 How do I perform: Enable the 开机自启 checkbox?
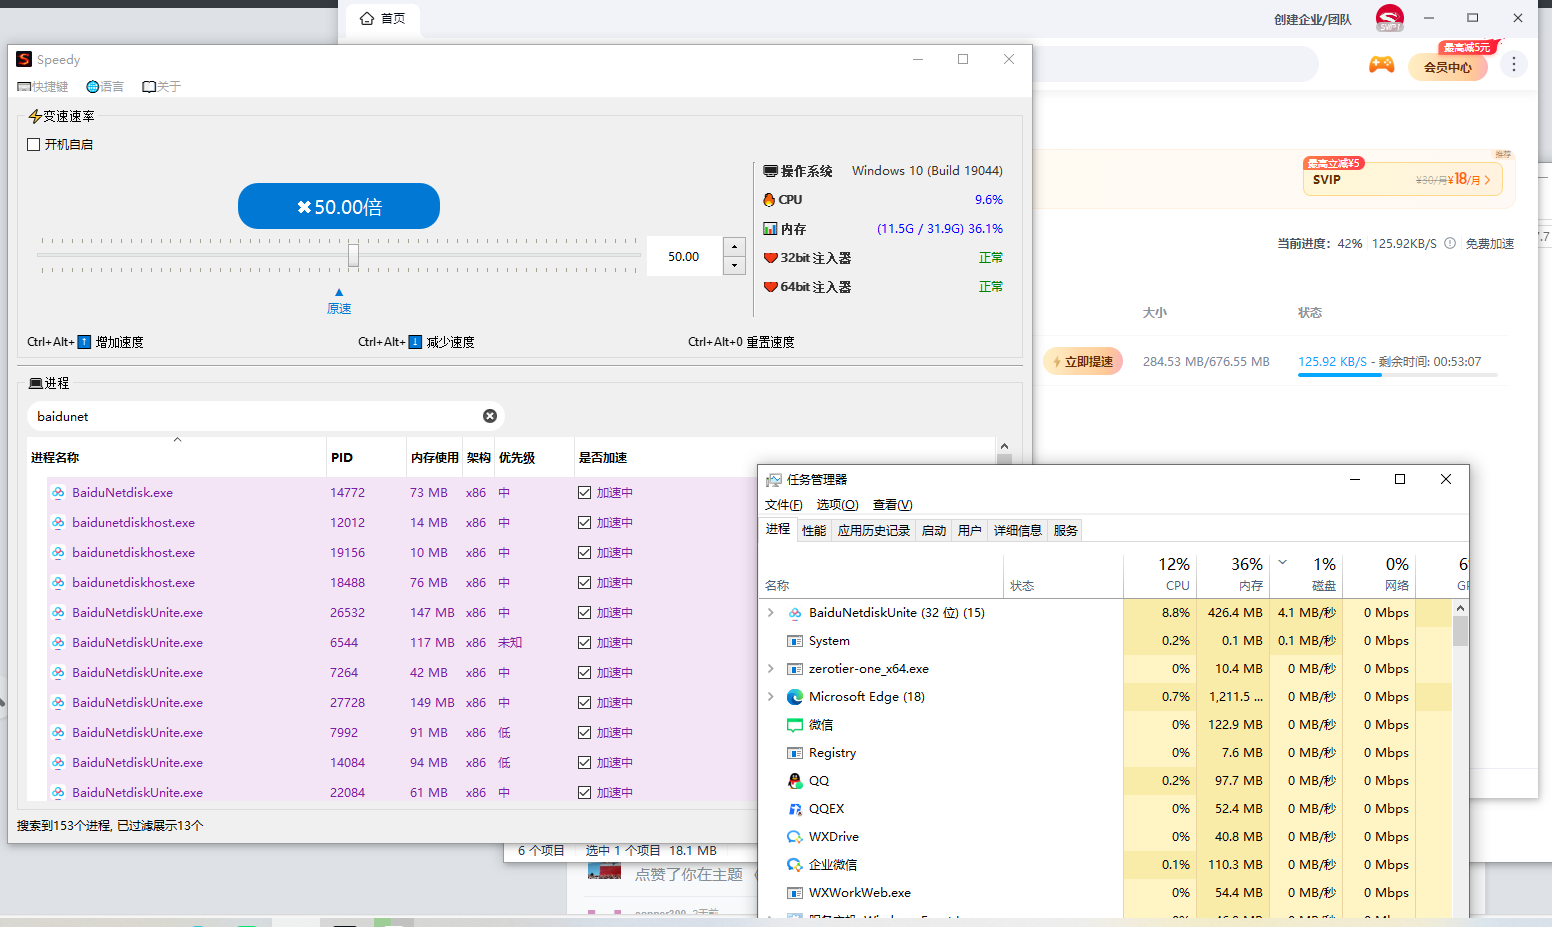[x=34, y=145]
